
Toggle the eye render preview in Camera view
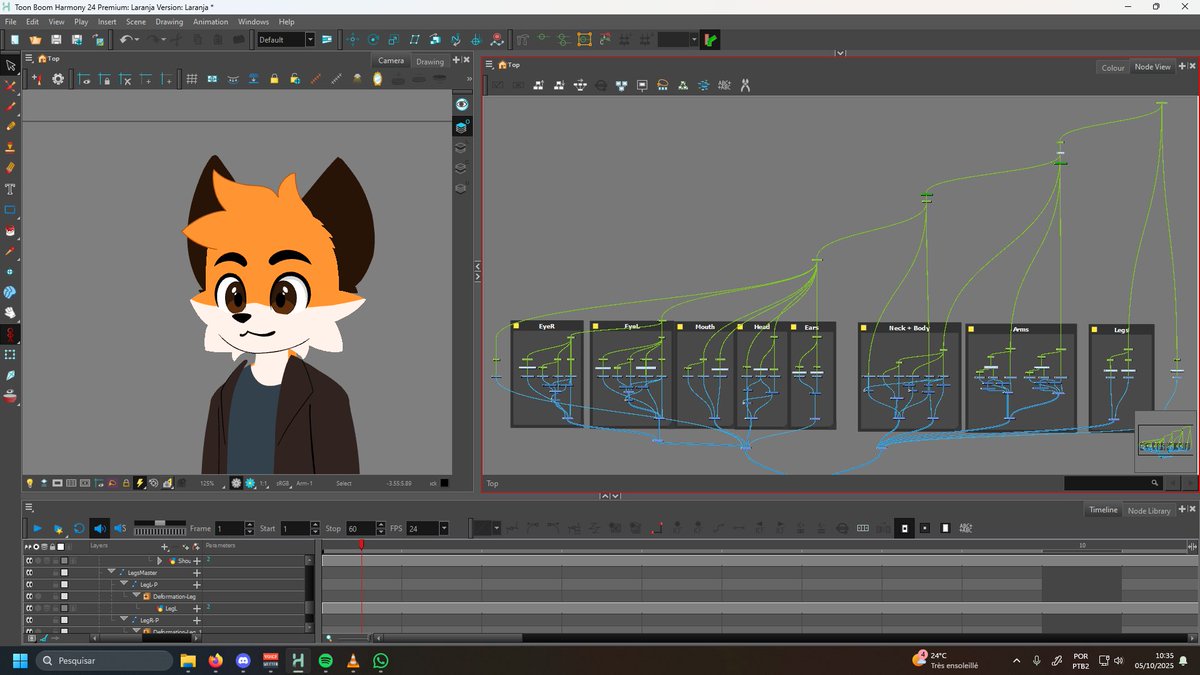[x=462, y=105]
